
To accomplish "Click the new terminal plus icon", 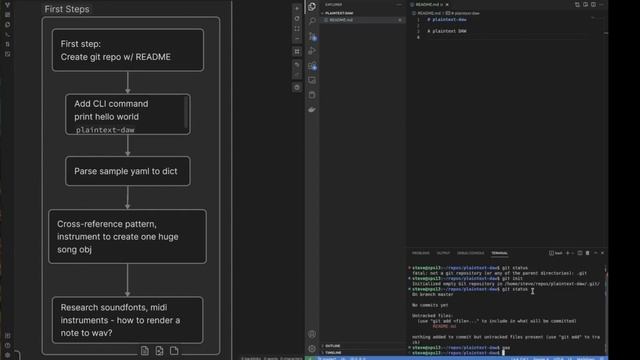I will coord(567,253).
